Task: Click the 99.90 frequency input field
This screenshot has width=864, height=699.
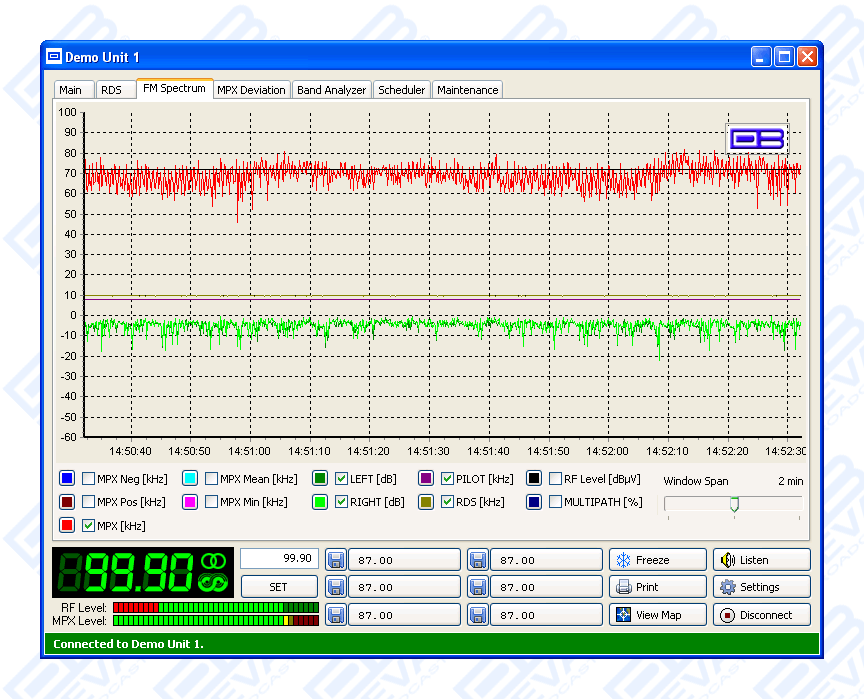Action: (279, 559)
